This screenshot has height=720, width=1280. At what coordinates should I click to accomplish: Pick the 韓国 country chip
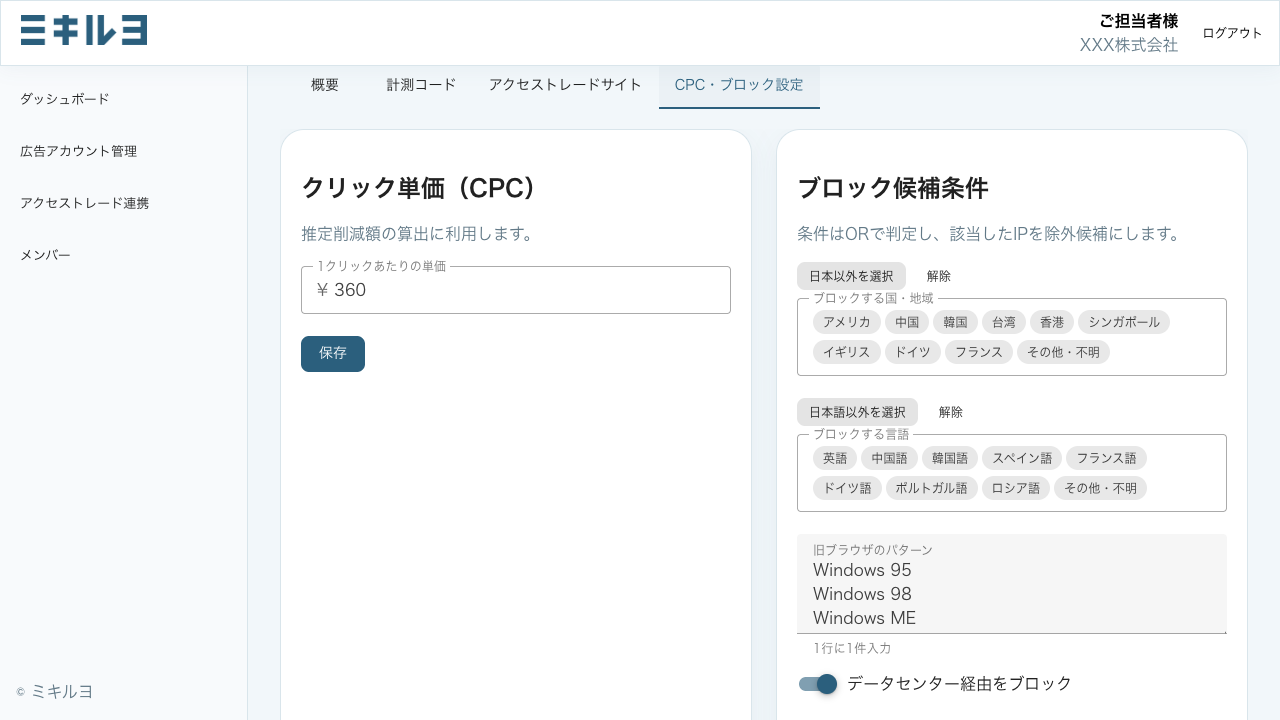955,322
